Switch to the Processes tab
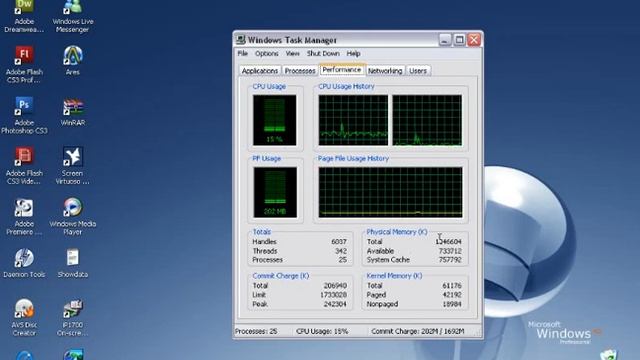This screenshot has height=360, width=640. click(x=300, y=71)
